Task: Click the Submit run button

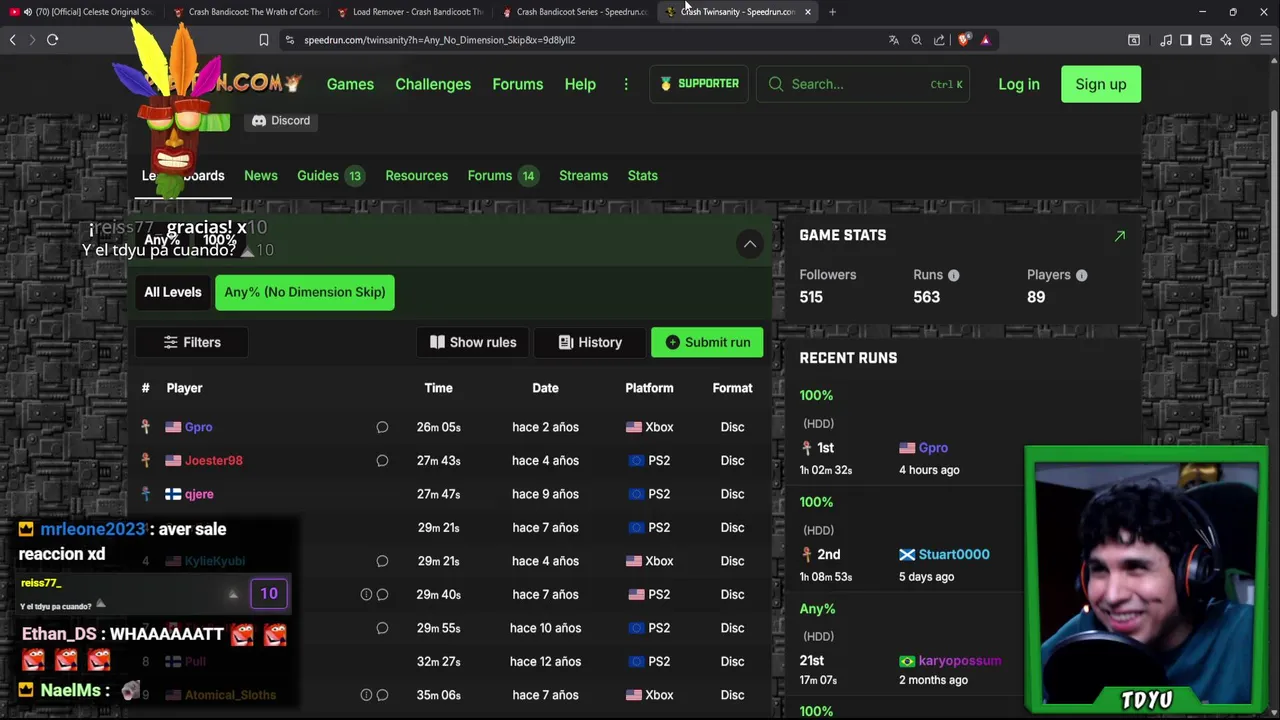Action: [x=707, y=342]
